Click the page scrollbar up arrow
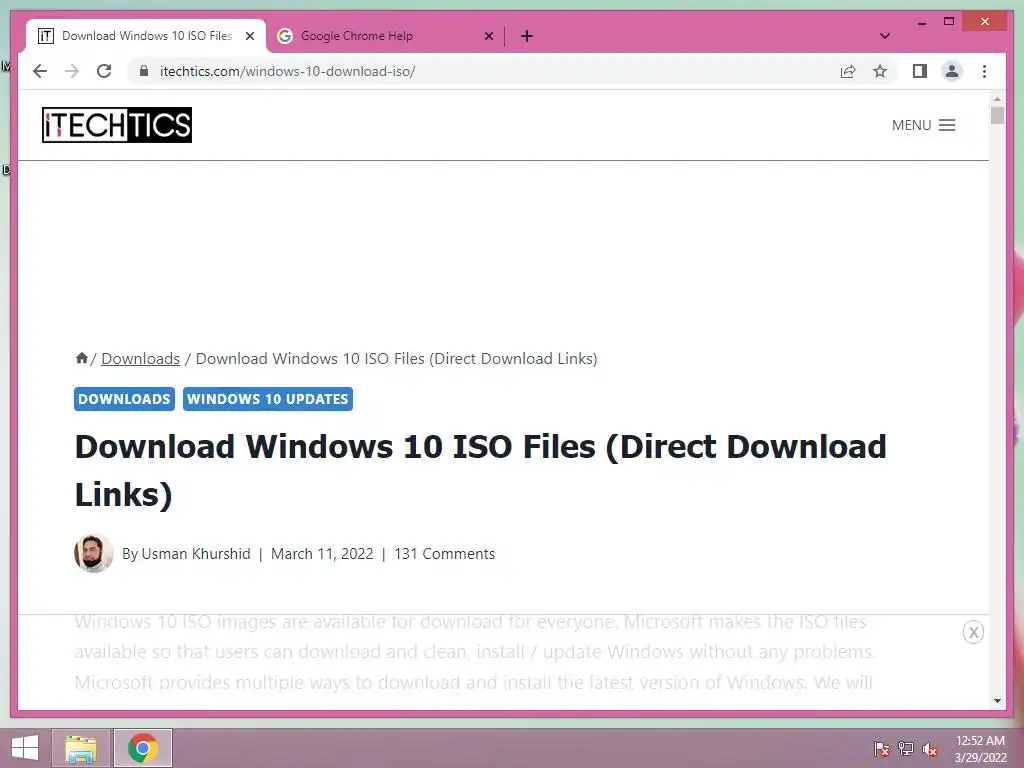Viewport: 1024px width, 768px height. tap(997, 99)
